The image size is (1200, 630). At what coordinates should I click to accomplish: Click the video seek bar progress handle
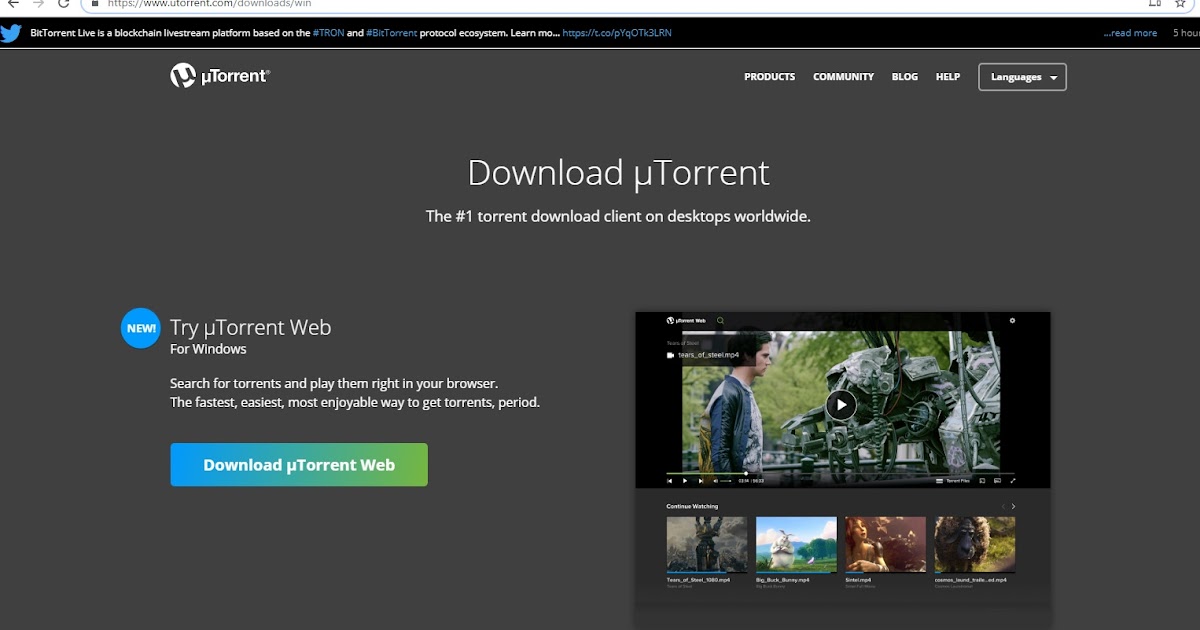pyautogui.click(x=746, y=473)
